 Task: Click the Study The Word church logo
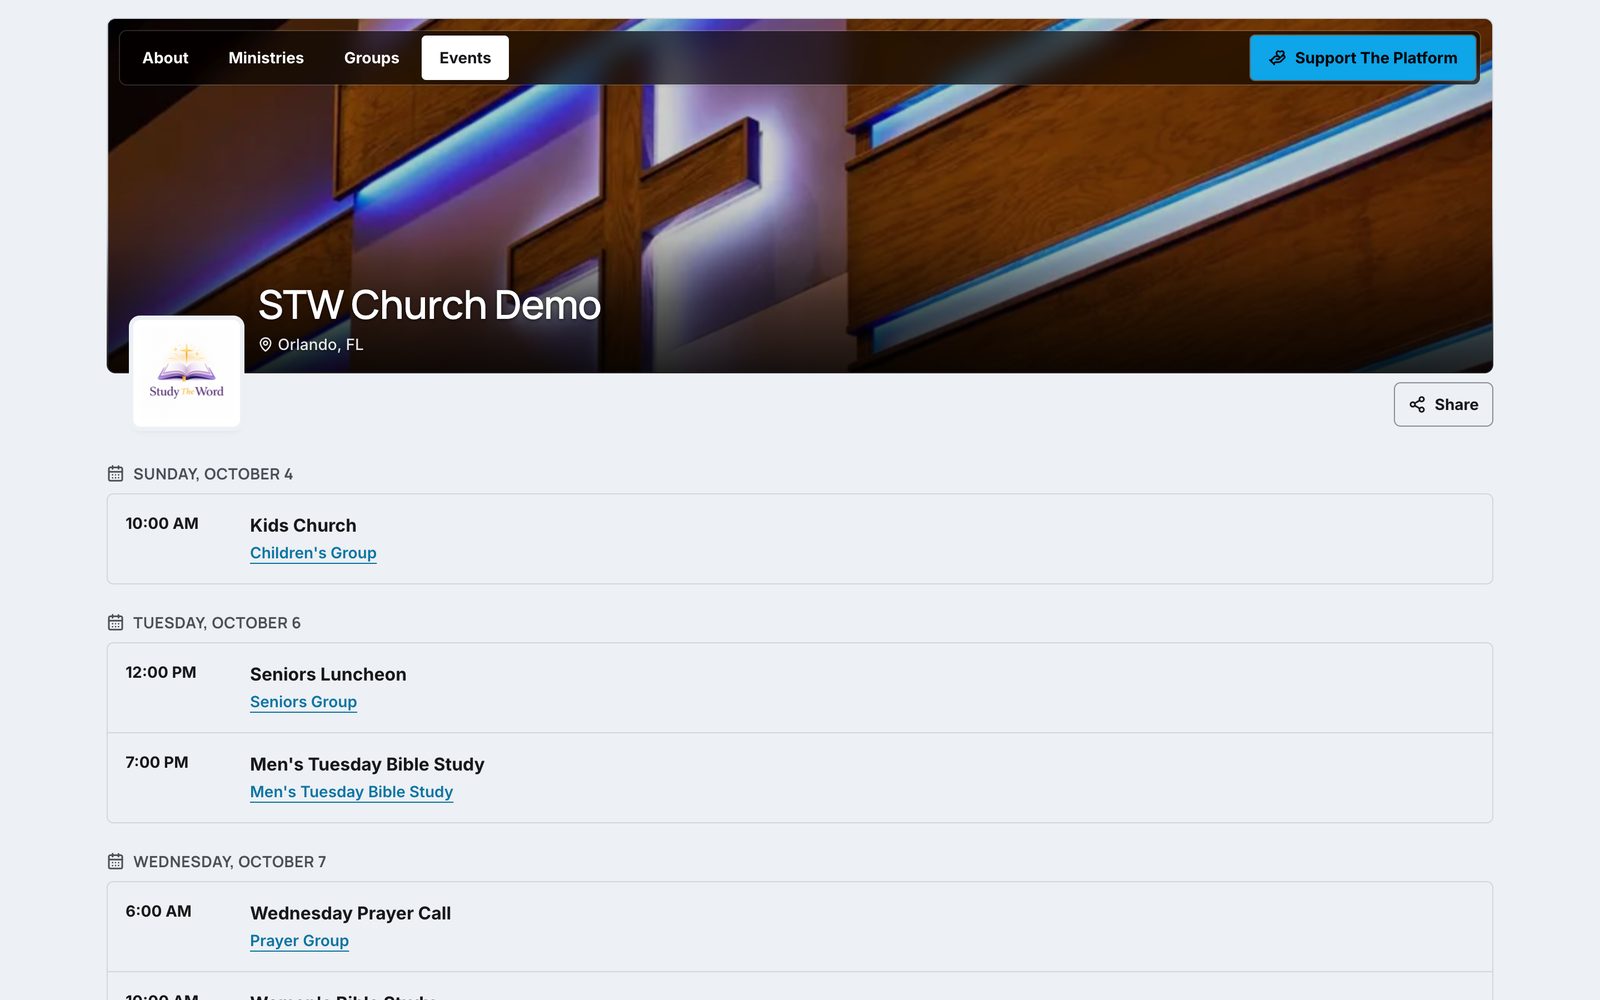(187, 372)
